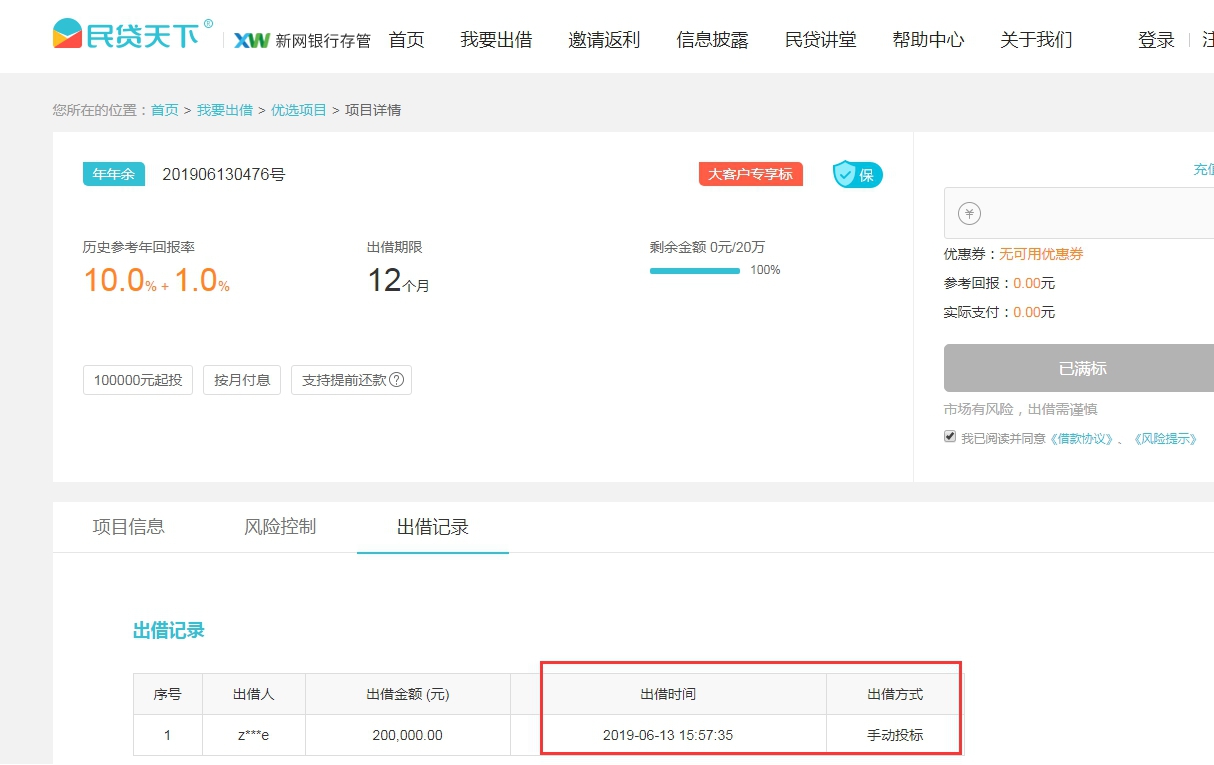
Task: Toggle the 我已阅读并同意 agreement checkbox
Action: pos(950,437)
